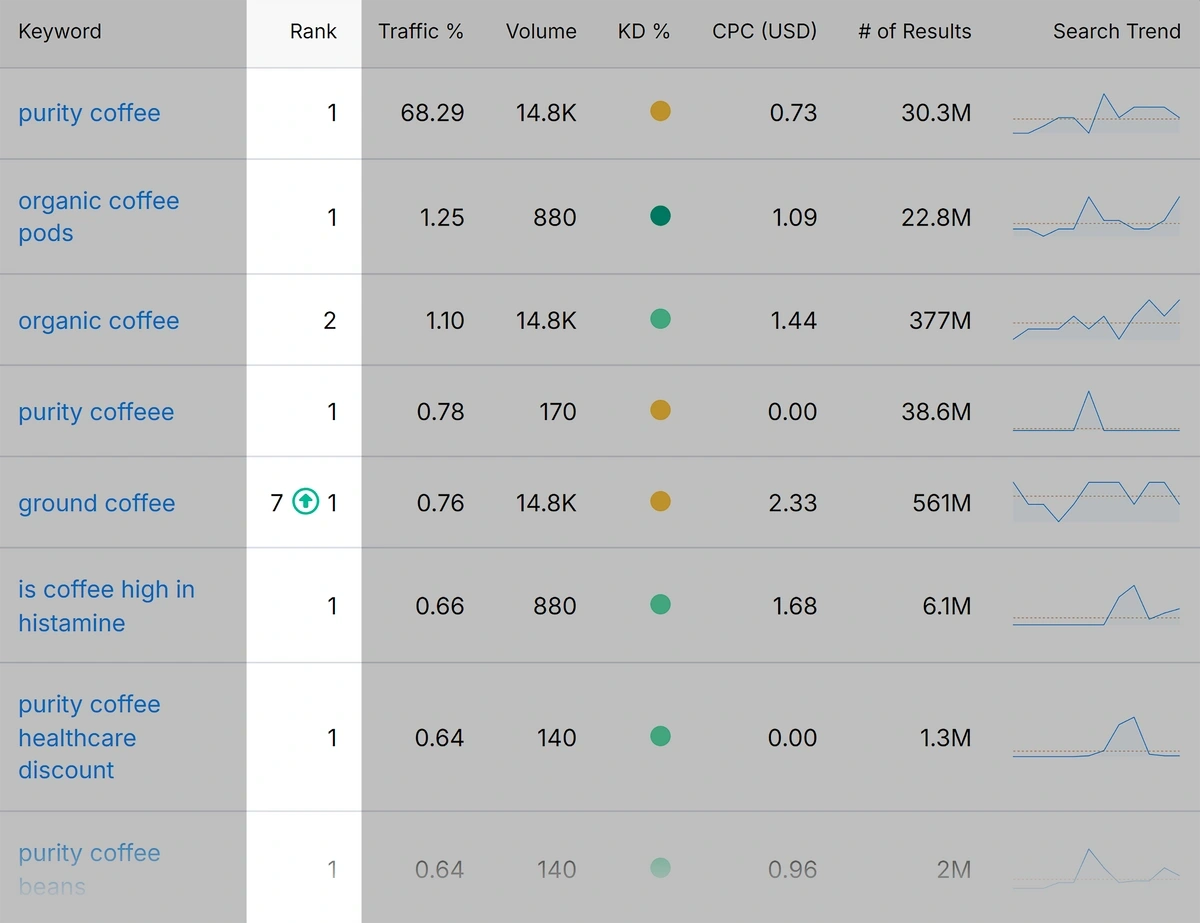Screen dimensions: 1200x923
Task: Click the 22.8M results value
Action: pyautogui.click(x=936, y=217)
